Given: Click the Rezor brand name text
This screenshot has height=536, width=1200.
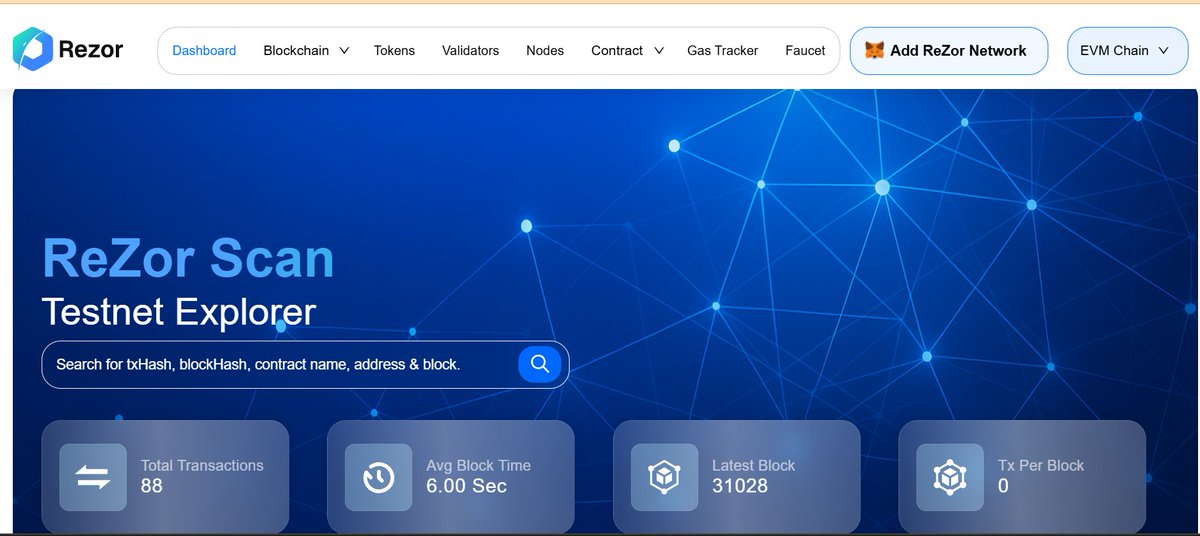Looking at the screenshot, I should tap(91, 50).
